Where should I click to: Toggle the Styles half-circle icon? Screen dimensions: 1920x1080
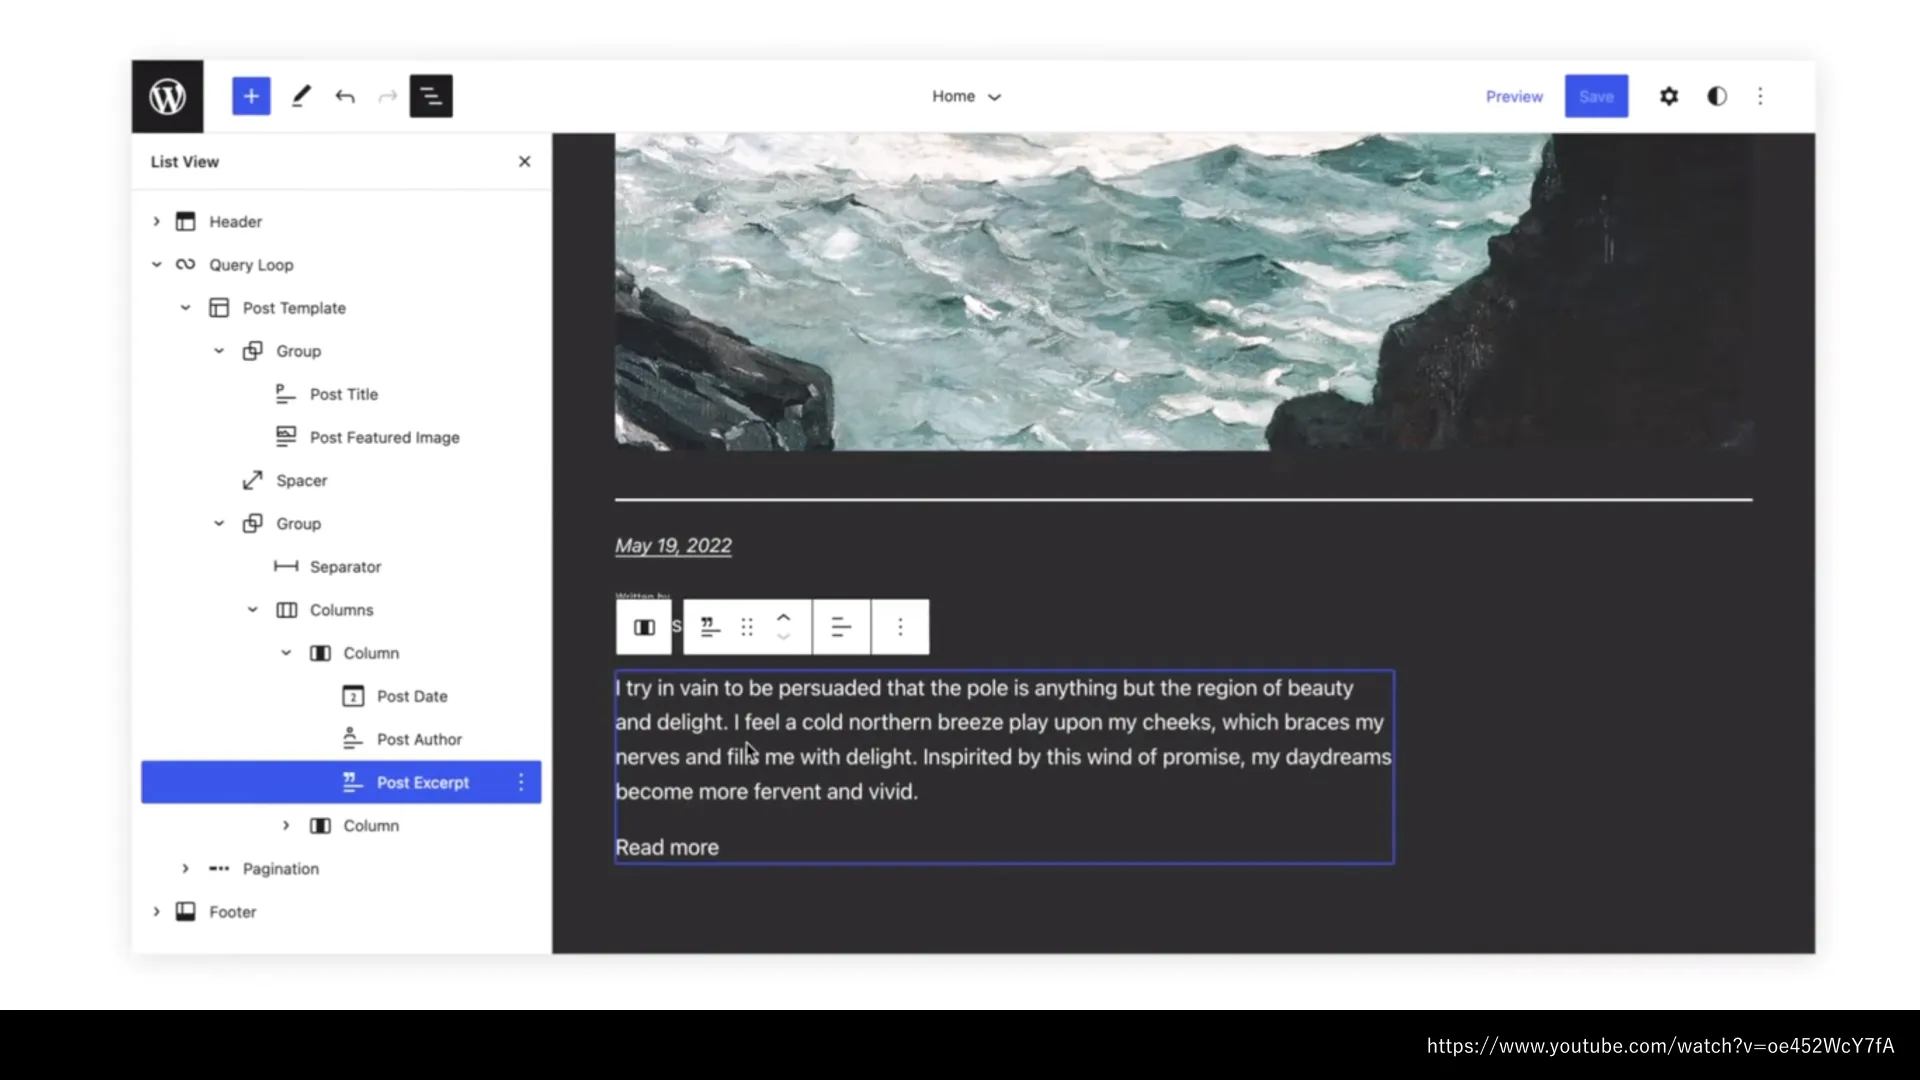(1716, 96)
